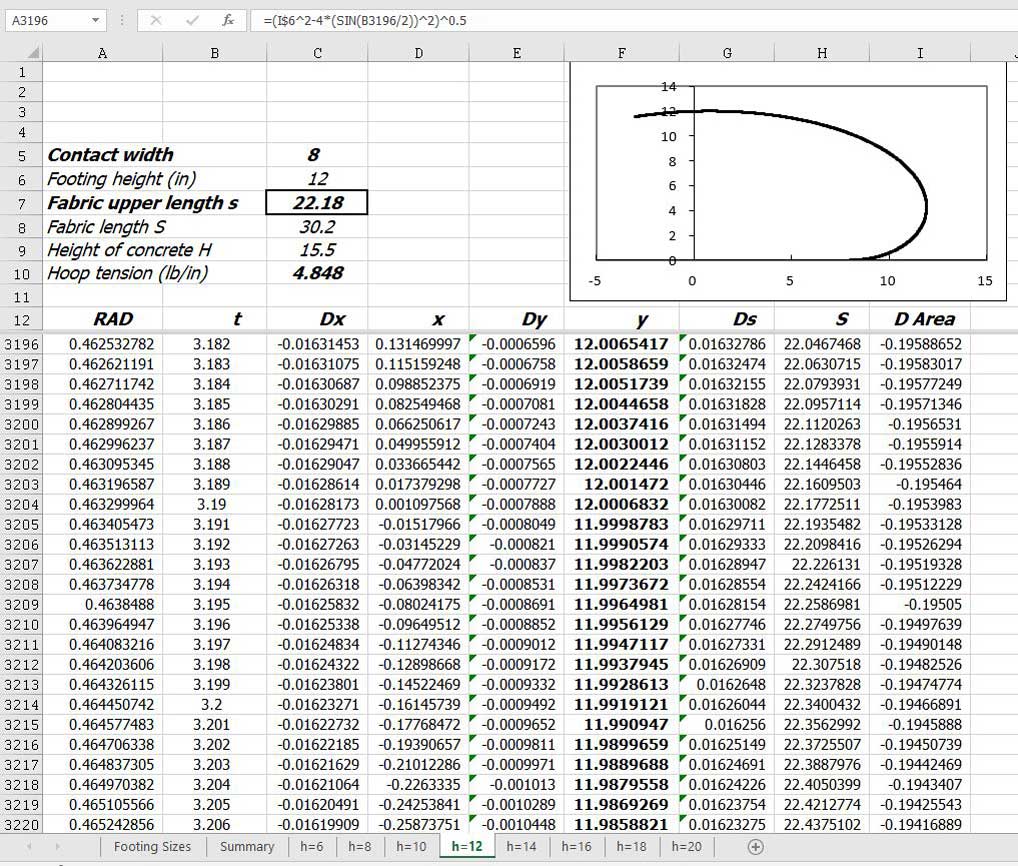
Task: Click into the formula bar text
Action: [x=633, y=20]
